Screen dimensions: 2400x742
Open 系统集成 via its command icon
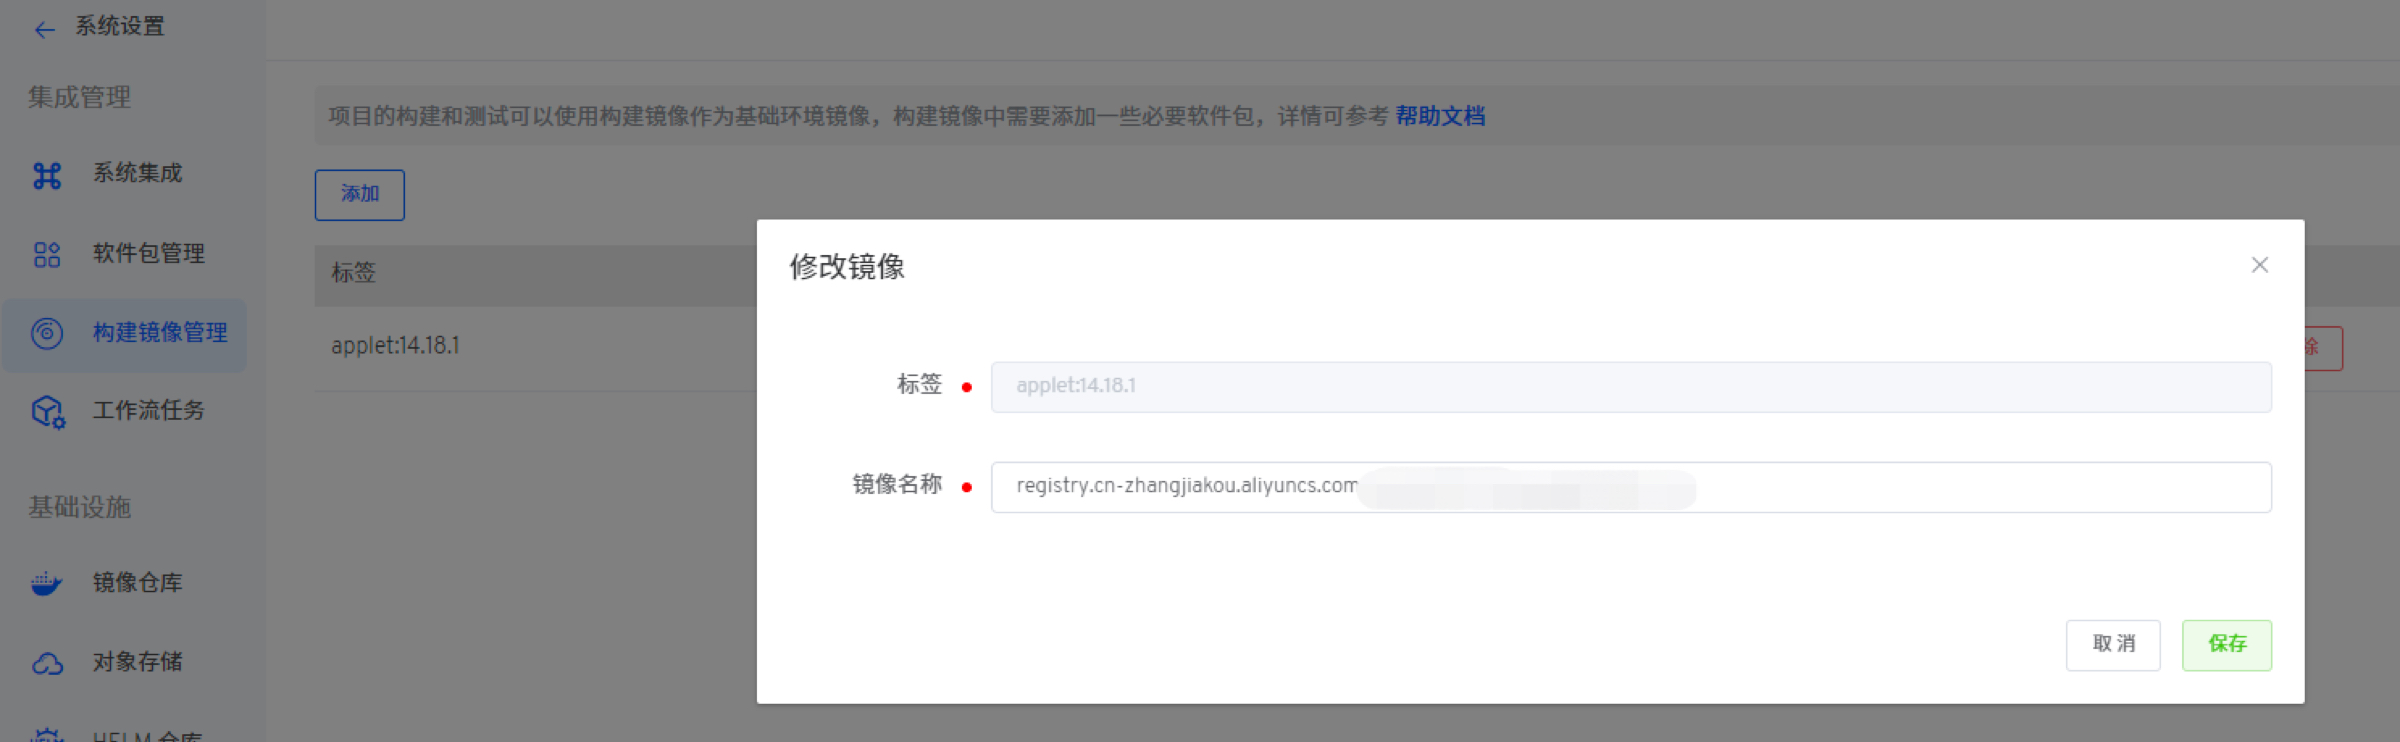tap(47, 175)
